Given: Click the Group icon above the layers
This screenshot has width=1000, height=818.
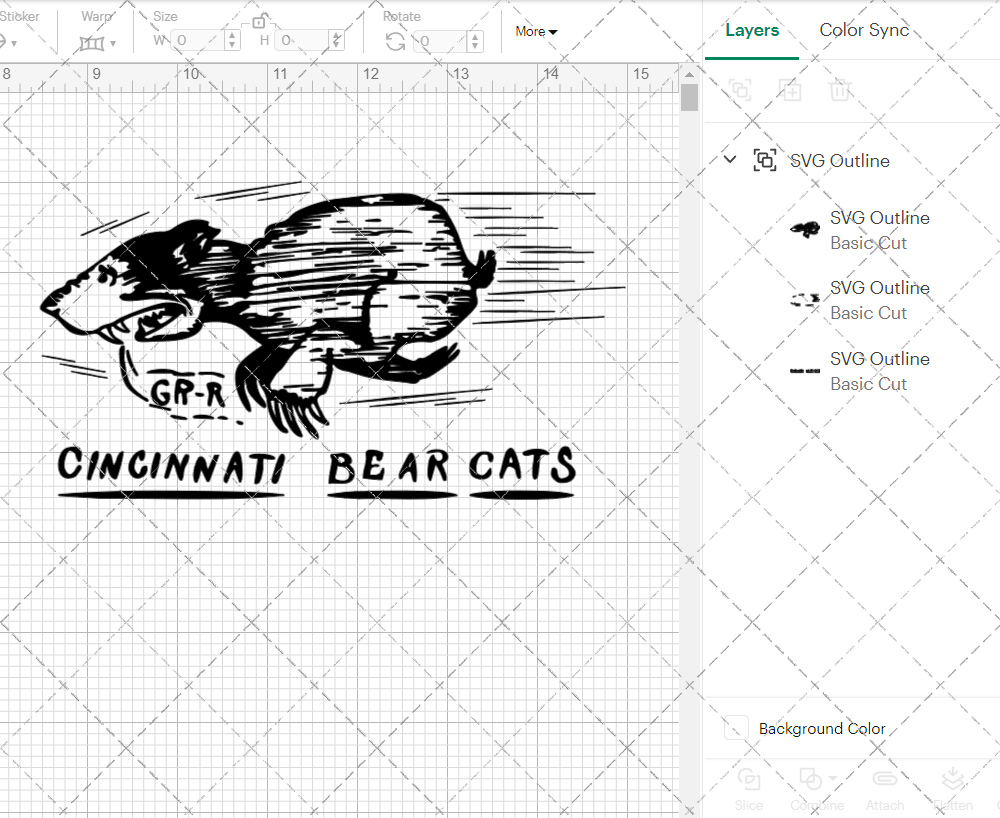Looking at the screenshot, I should click(x=740, y=90).
